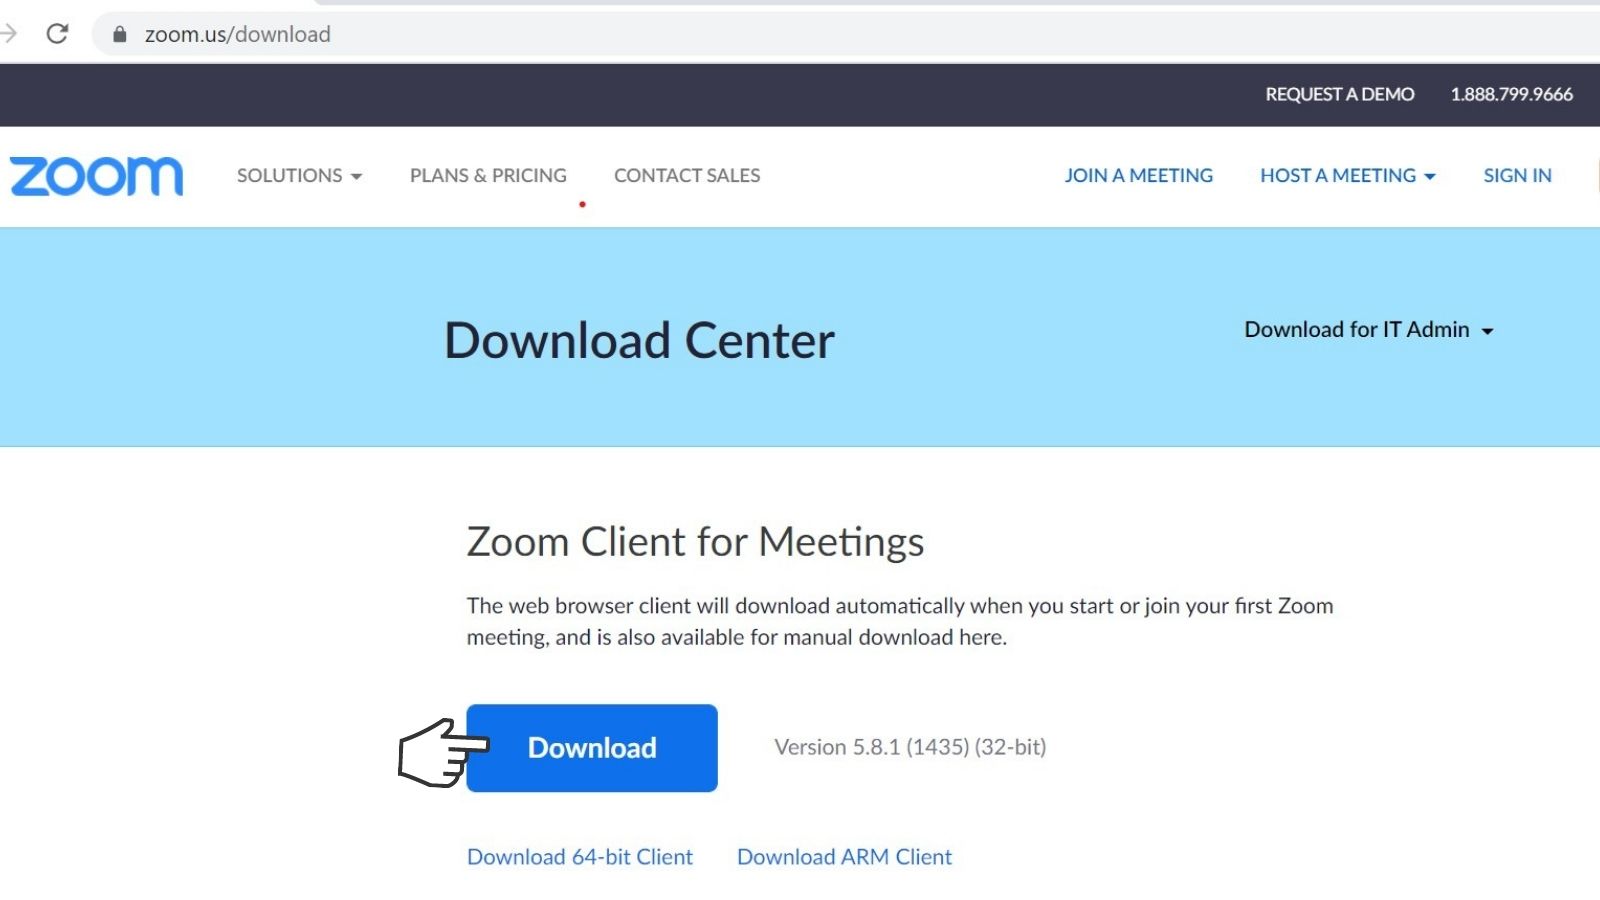Screen dimensions: 1600x900
Task: Click Sign In link
Action: tap(1517, 176)
